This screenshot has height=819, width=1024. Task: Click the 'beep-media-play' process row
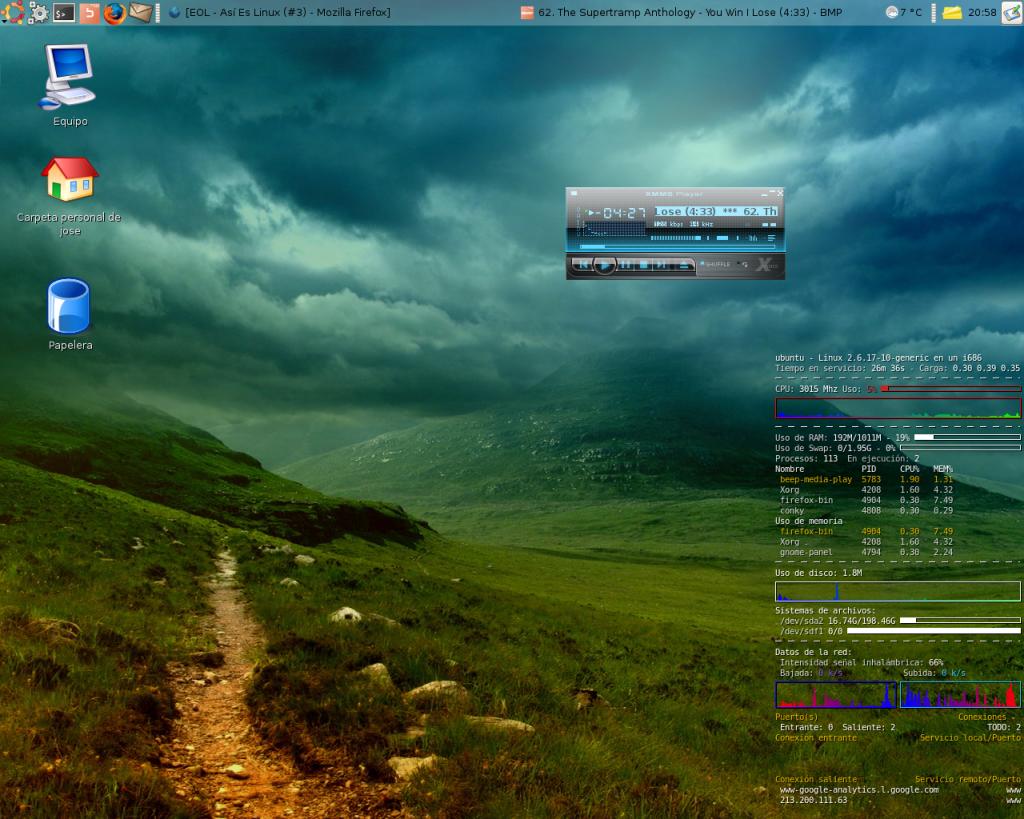click(866, 479)
